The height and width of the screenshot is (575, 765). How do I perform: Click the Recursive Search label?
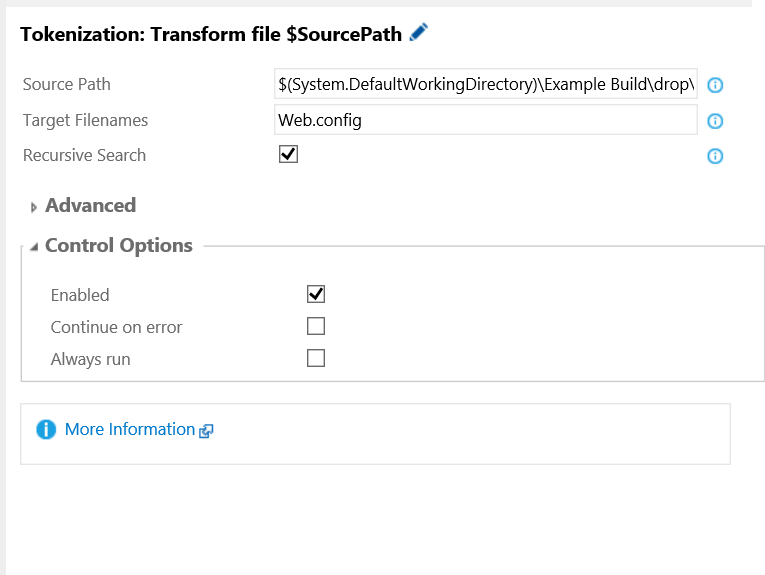(x=84, y=155)
